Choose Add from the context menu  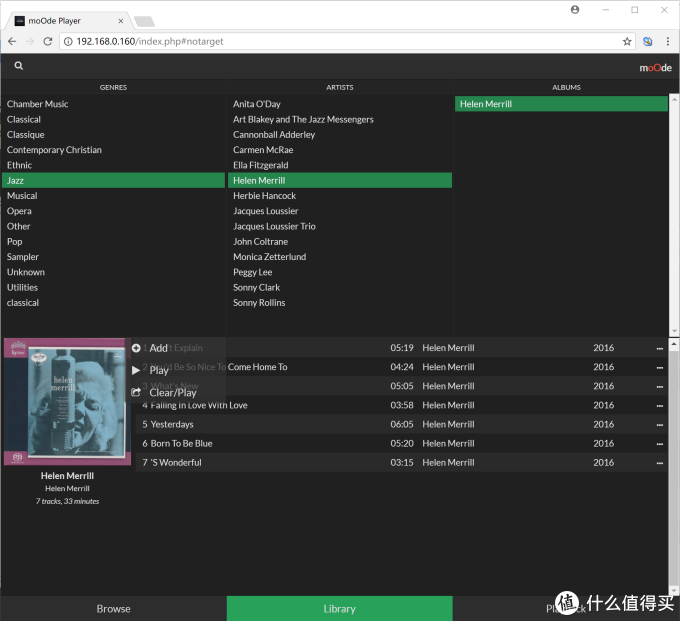158,348
